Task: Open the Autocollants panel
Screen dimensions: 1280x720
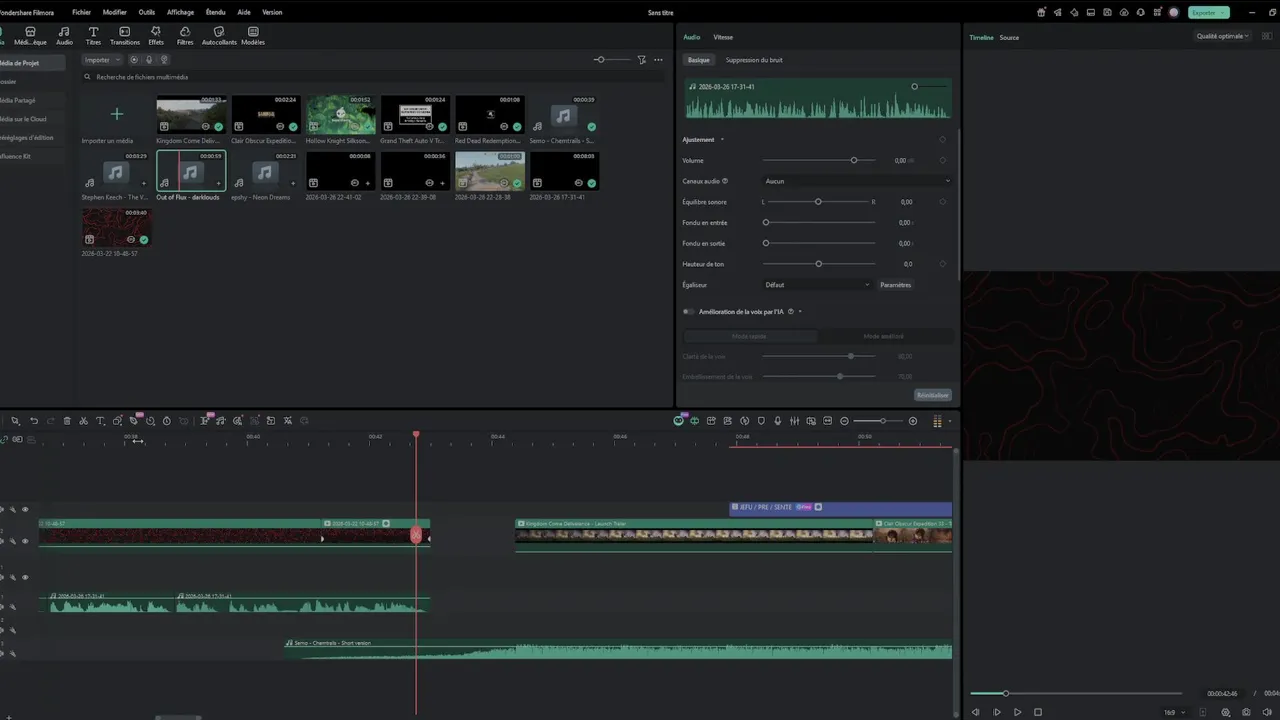Action: click(219, 36)
